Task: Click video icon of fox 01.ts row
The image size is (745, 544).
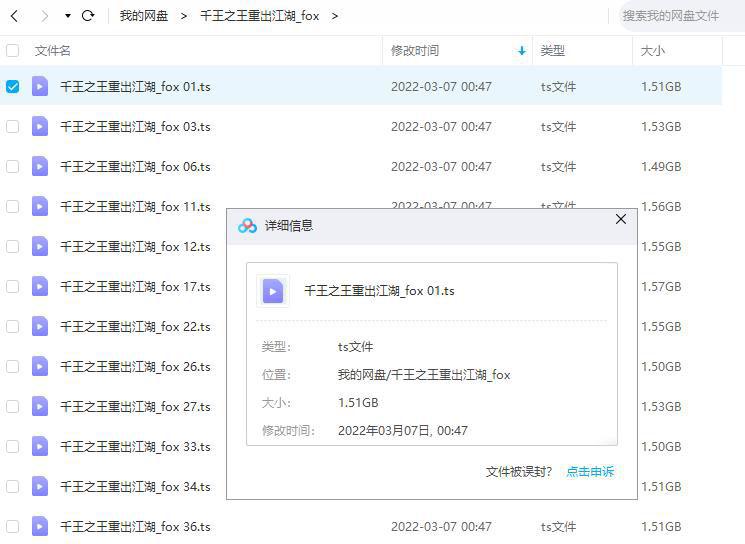Action: click(x=40, y=86)
